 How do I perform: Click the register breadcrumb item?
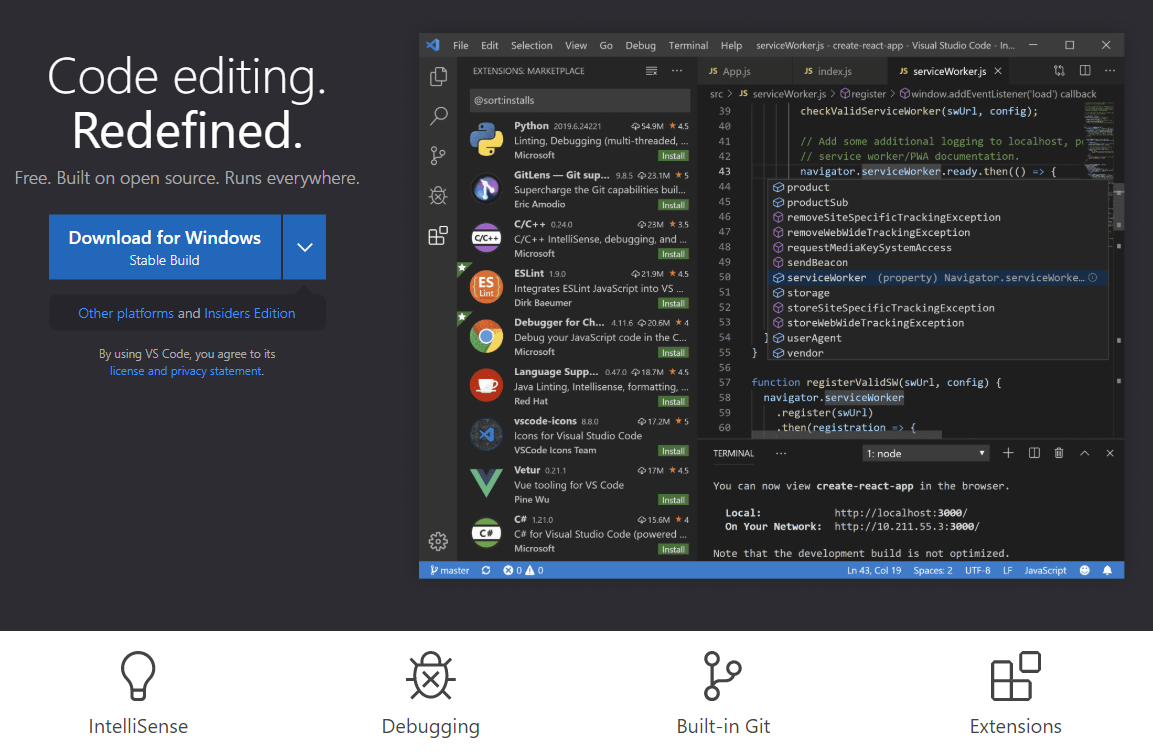863,94
